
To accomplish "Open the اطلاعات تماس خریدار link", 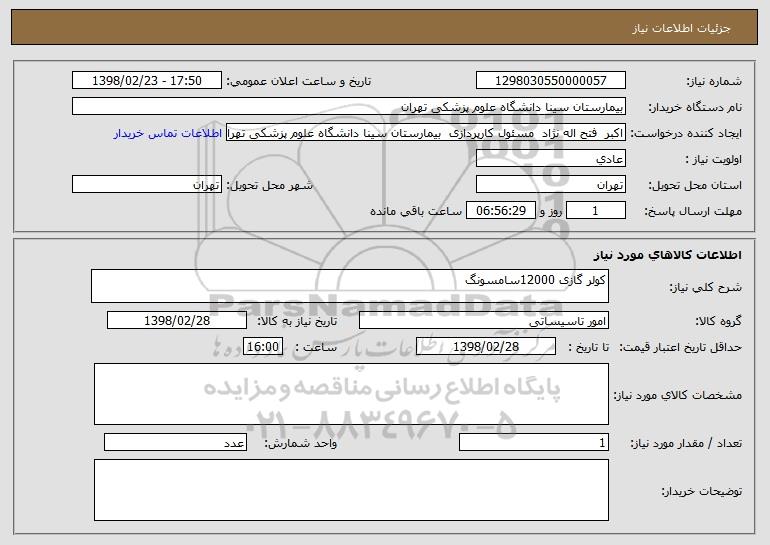I will [167, 134].
